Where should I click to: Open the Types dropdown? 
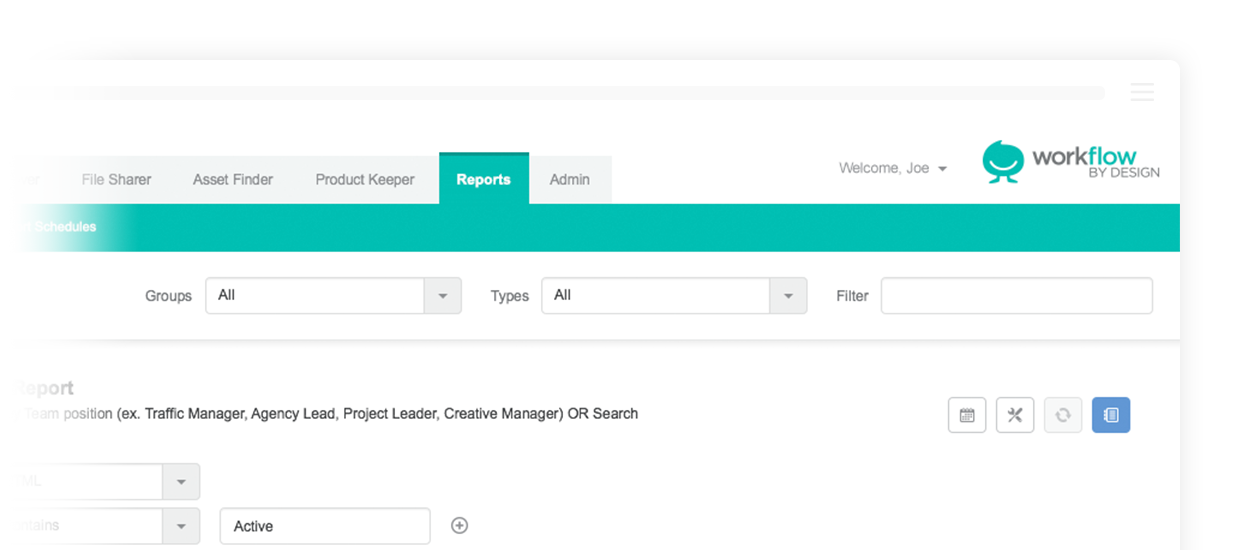pos(674,296)
